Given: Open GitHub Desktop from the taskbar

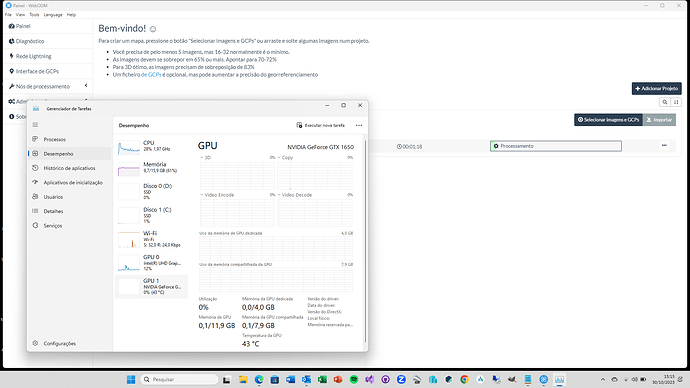Looking at the screenshot, I should (x=385, y=379).
